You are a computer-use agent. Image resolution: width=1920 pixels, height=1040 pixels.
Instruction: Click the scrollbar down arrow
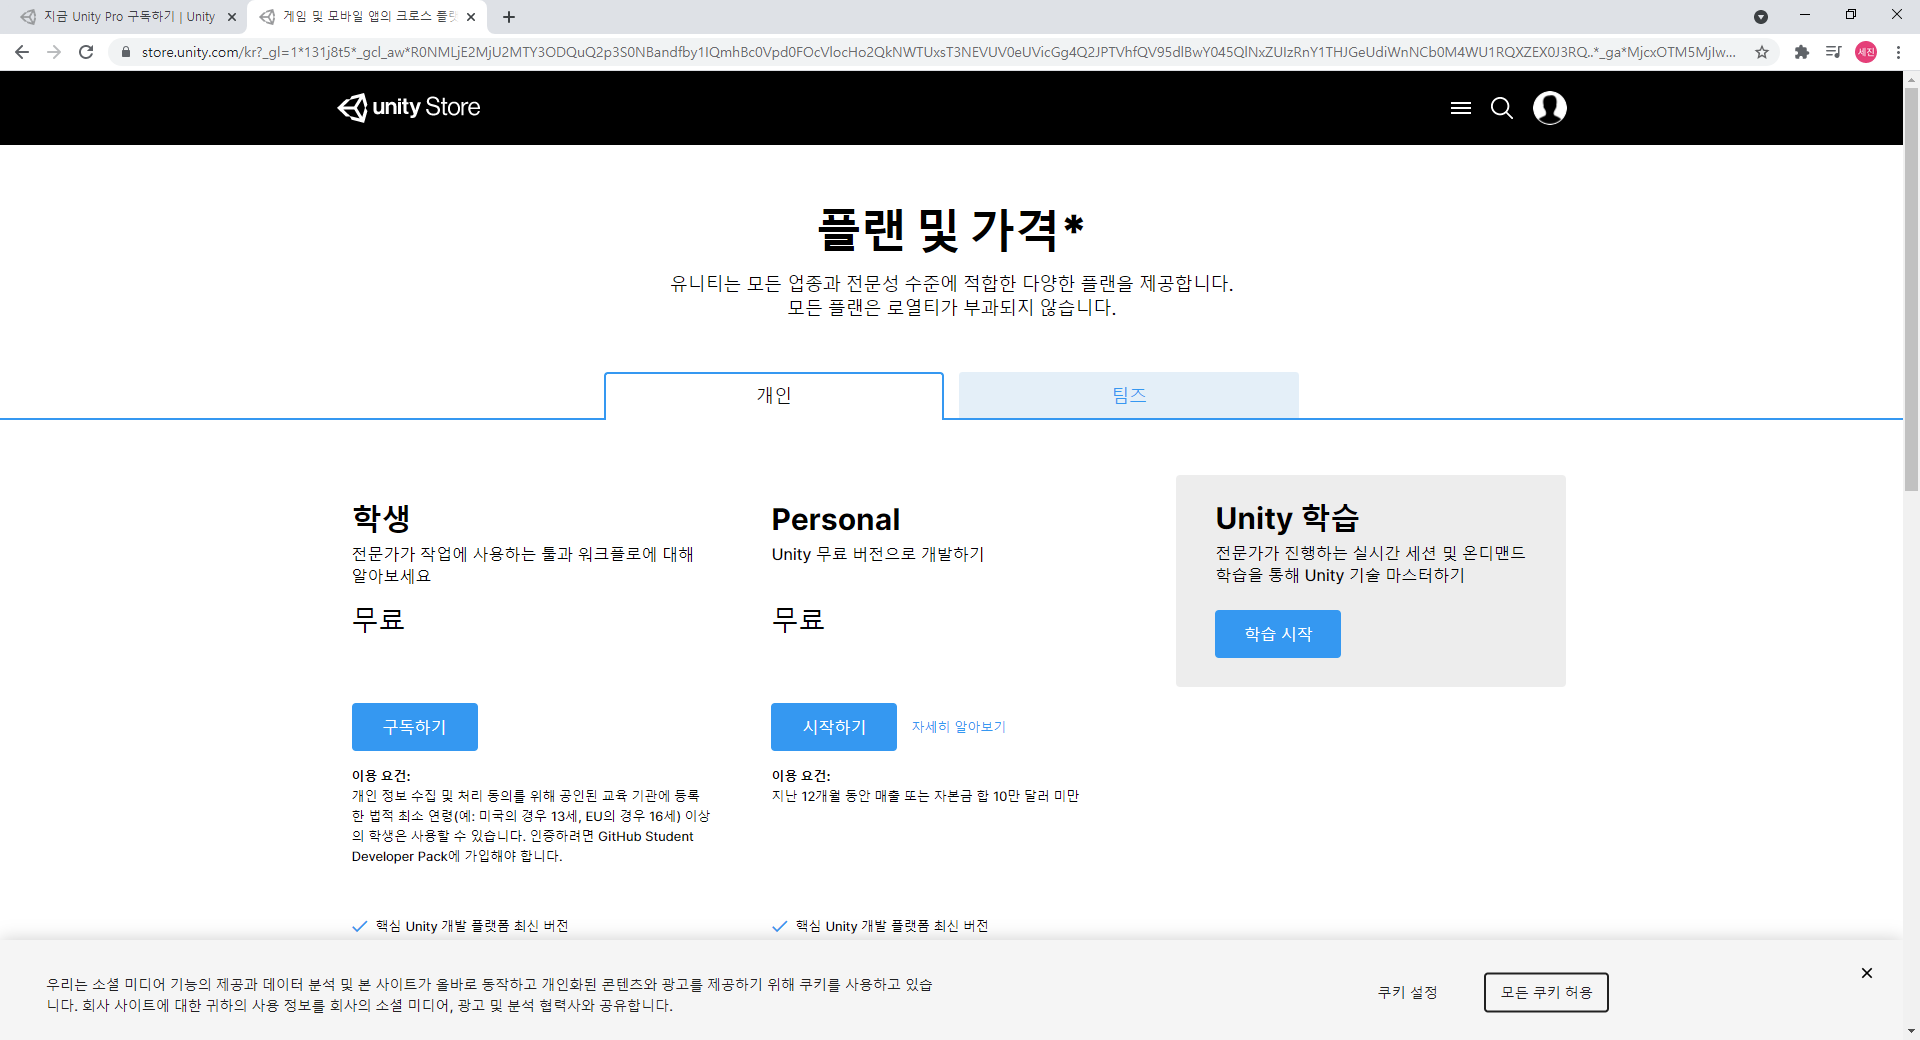coord(1911,1031)
